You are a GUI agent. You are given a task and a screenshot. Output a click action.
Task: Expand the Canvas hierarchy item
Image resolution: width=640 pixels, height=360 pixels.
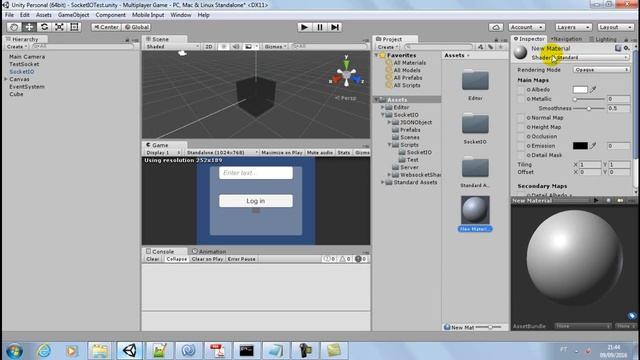click(6, 79)
